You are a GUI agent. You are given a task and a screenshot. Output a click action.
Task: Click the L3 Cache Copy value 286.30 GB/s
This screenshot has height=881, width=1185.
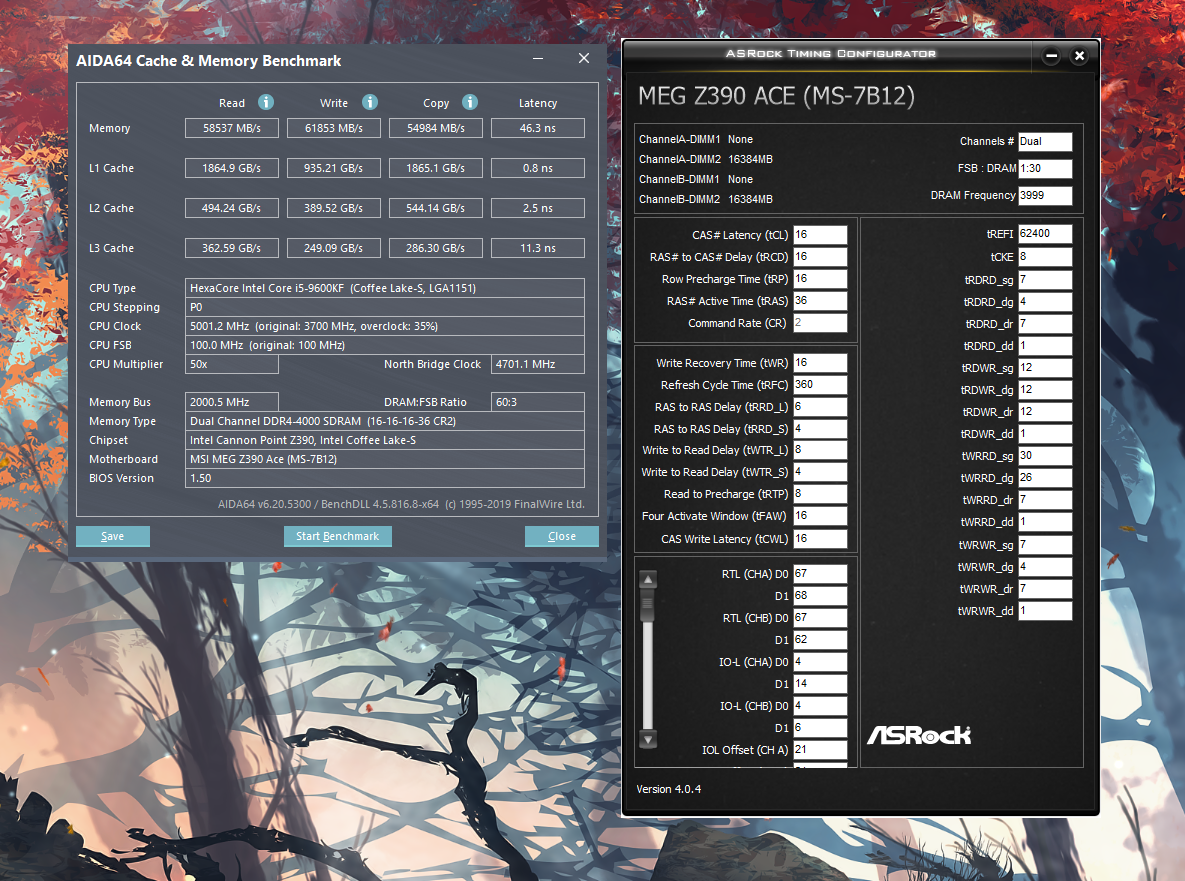point(435,248)
